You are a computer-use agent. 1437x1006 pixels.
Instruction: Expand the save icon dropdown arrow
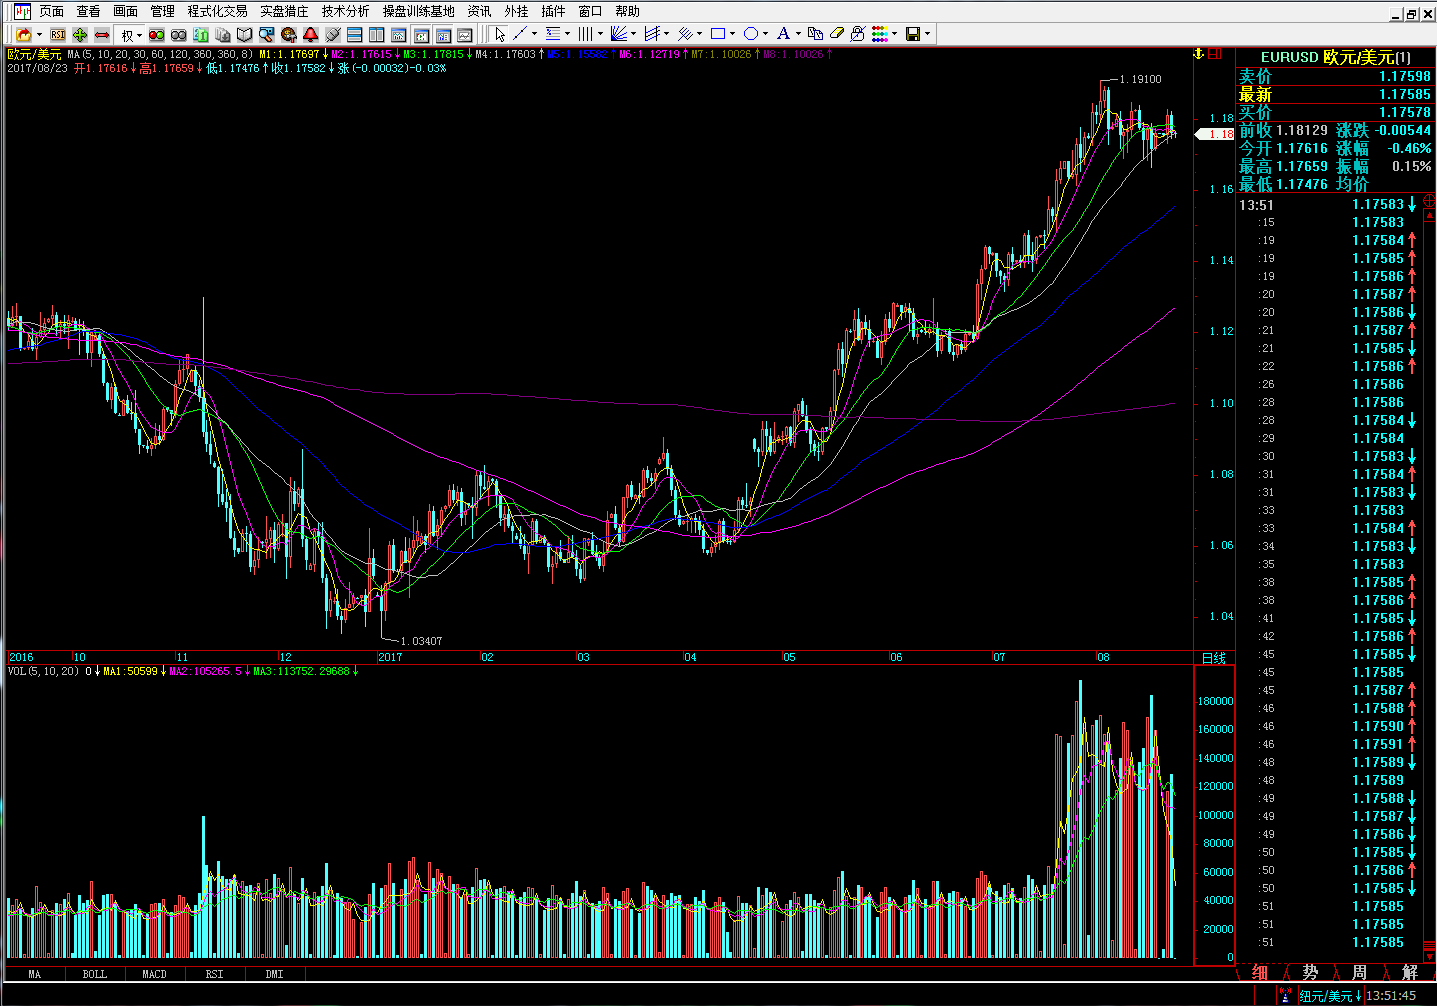(927, 34)
